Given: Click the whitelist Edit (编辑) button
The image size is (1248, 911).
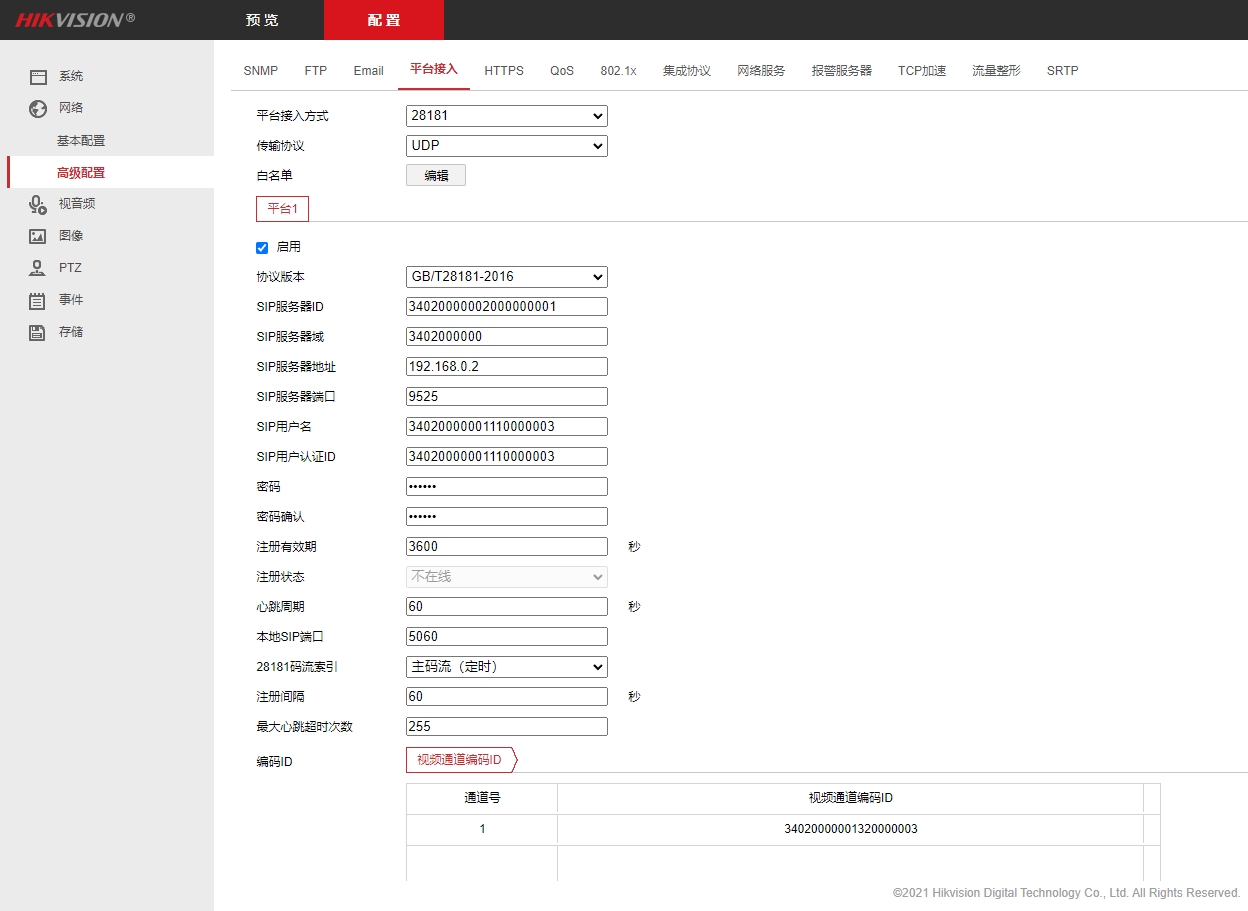Looking at the screenshot, I should [436, 176].
